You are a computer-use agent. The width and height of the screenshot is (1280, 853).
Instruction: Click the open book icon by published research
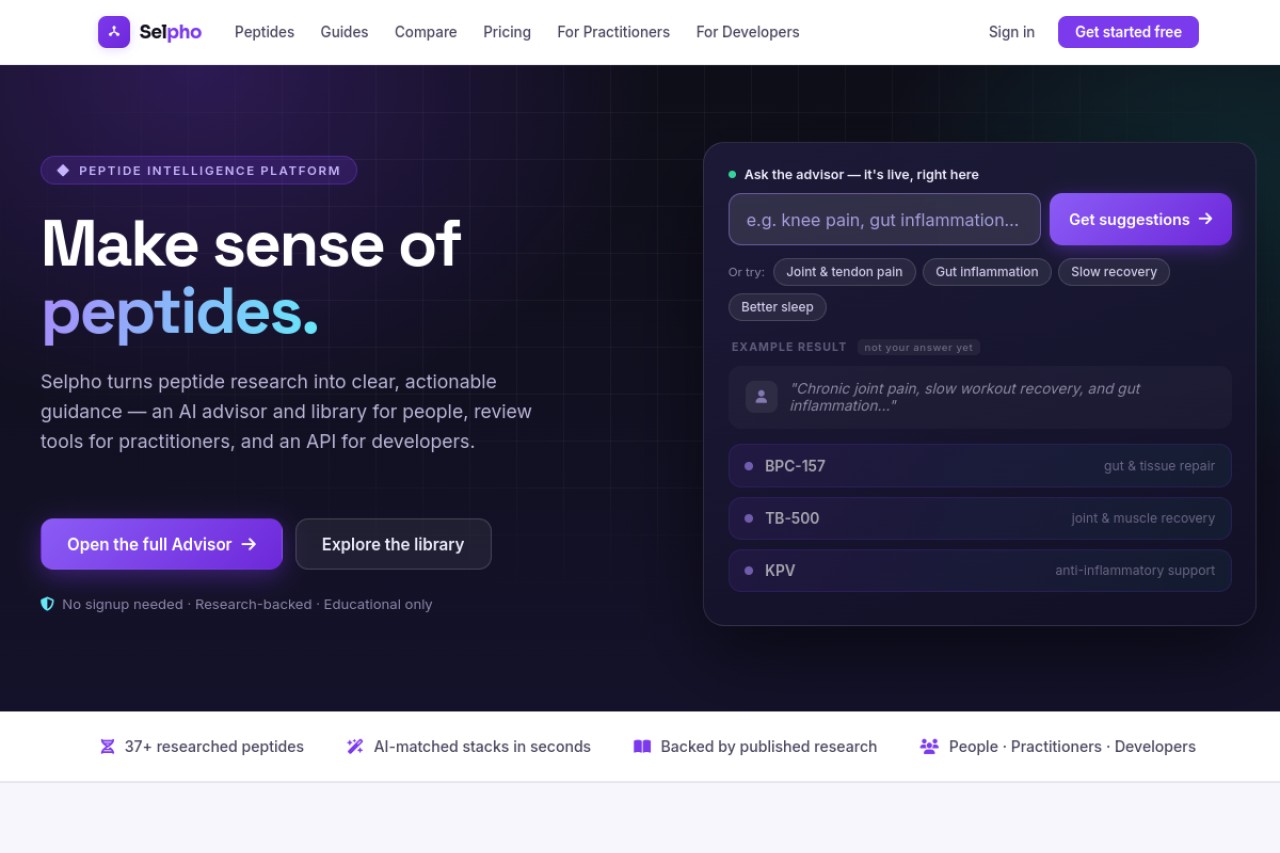click(642, 746)
